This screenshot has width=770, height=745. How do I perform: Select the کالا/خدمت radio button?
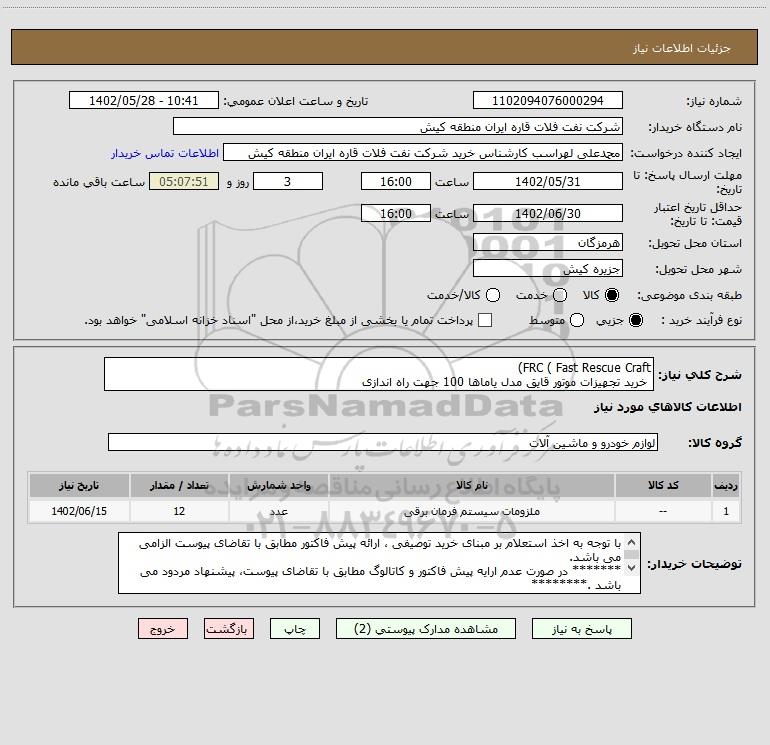493,295
